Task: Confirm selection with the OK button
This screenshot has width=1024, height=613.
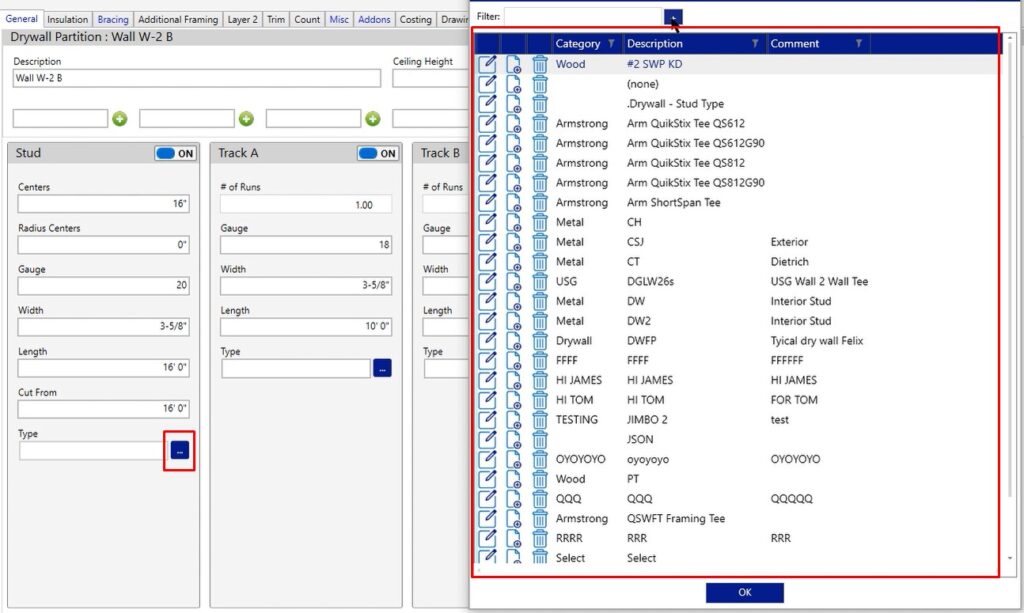Action: [744, 591]
